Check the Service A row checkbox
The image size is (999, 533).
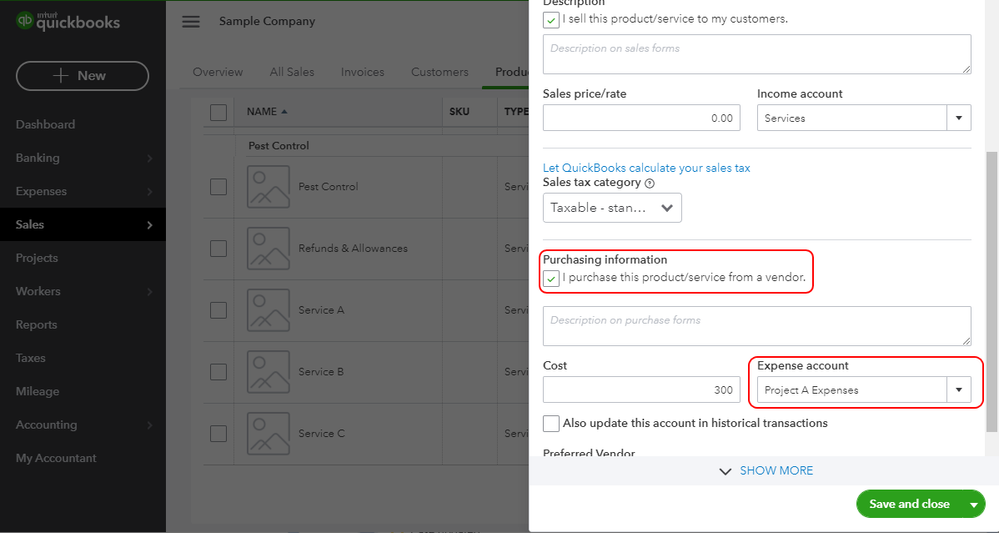(219, 310)
